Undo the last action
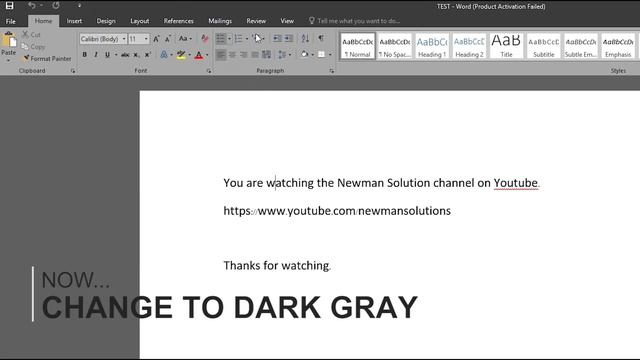This screenshot has height=360, width=640. point(32,5)
